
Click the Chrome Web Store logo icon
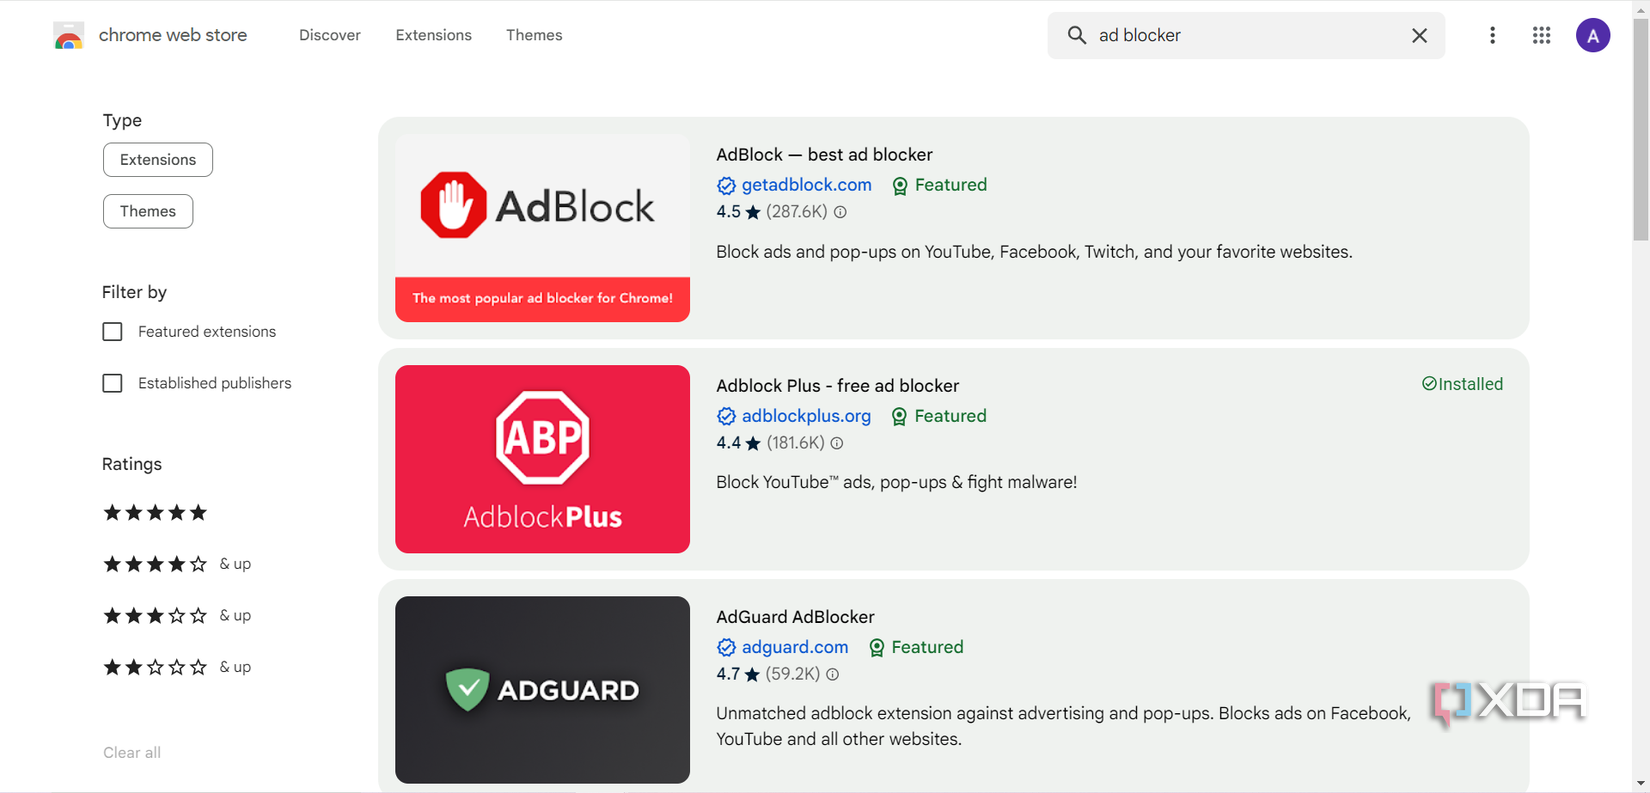point(68,37)
